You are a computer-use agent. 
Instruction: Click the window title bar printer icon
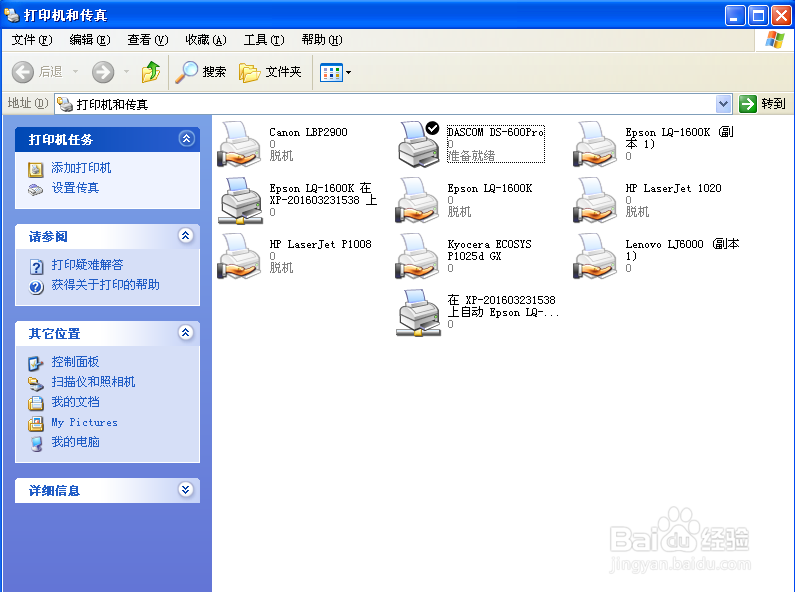coord(12,15)
